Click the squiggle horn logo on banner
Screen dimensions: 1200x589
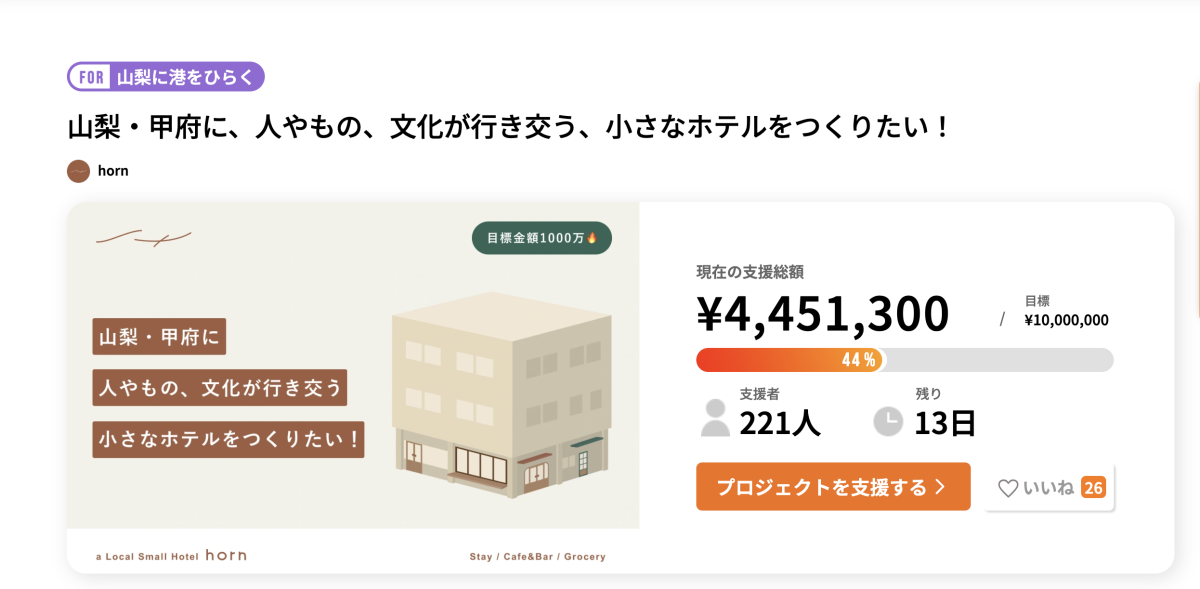[x=143, y=238]
